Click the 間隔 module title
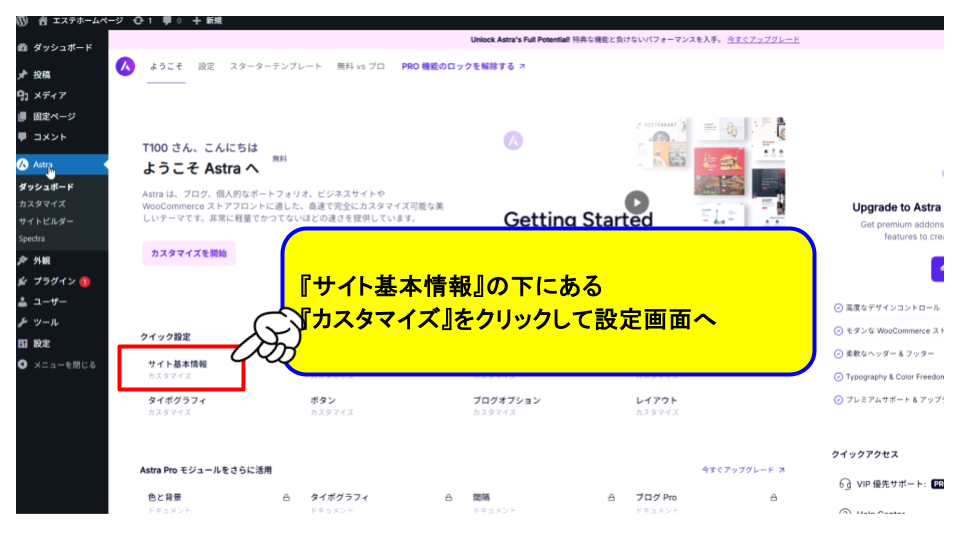Image resolution: width=960 pixels, height=540 pixels. 481,497
